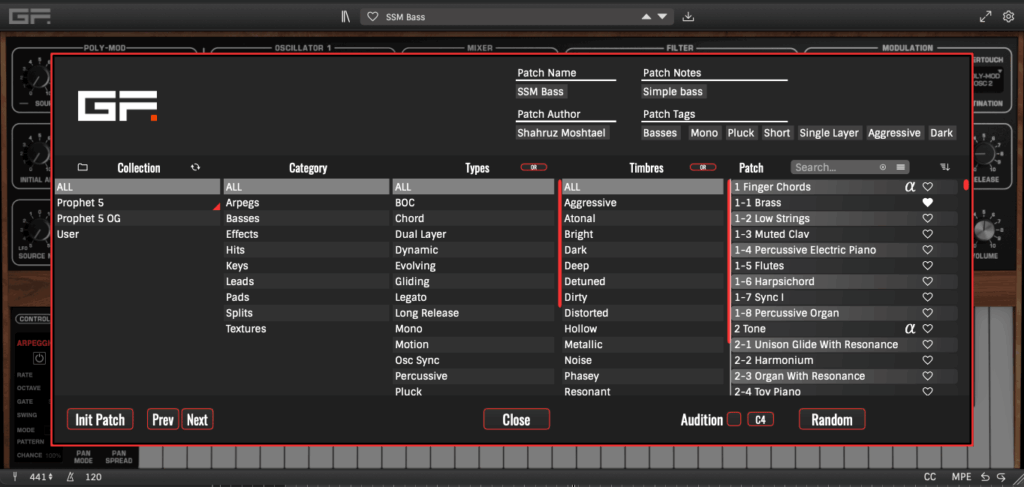The width and height of the screenshot is (1024, 487).
Task: Change the patch sort order
Action: [x=946, y=168]
